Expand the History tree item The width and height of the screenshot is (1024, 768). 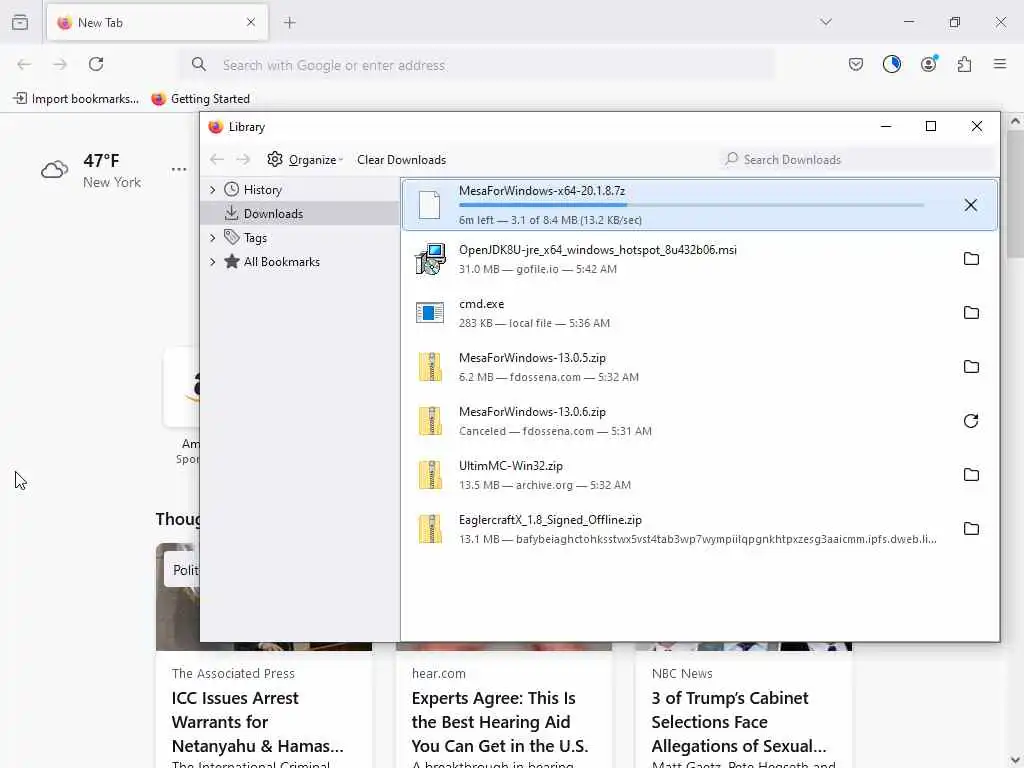212,190
